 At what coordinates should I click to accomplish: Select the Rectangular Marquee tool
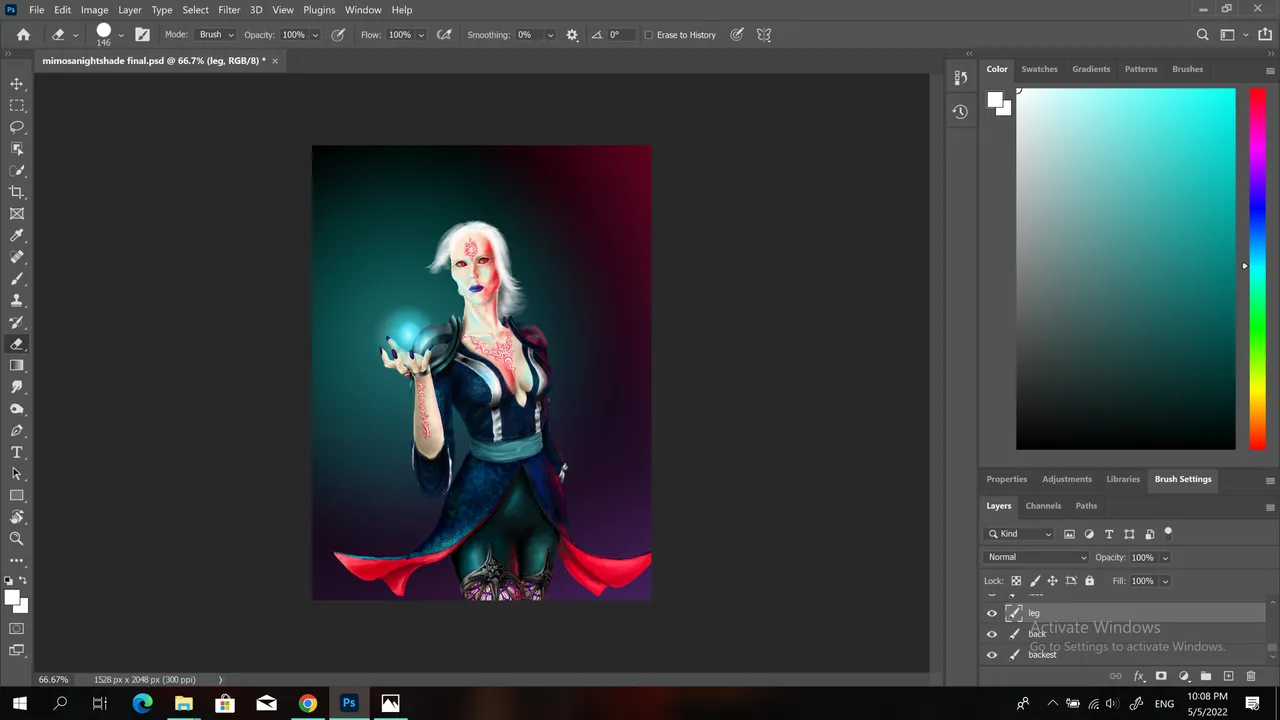tap(17, 105)
